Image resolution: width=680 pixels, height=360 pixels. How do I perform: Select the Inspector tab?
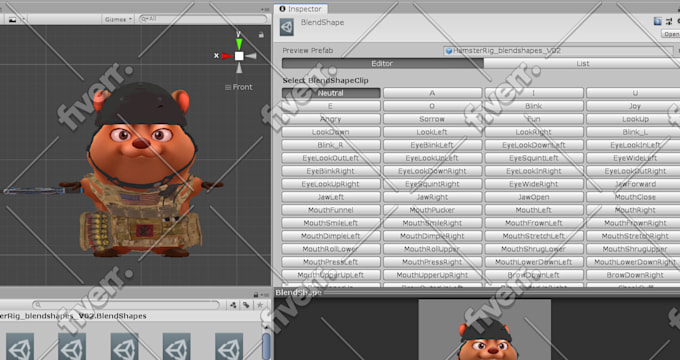pos(301,9)
